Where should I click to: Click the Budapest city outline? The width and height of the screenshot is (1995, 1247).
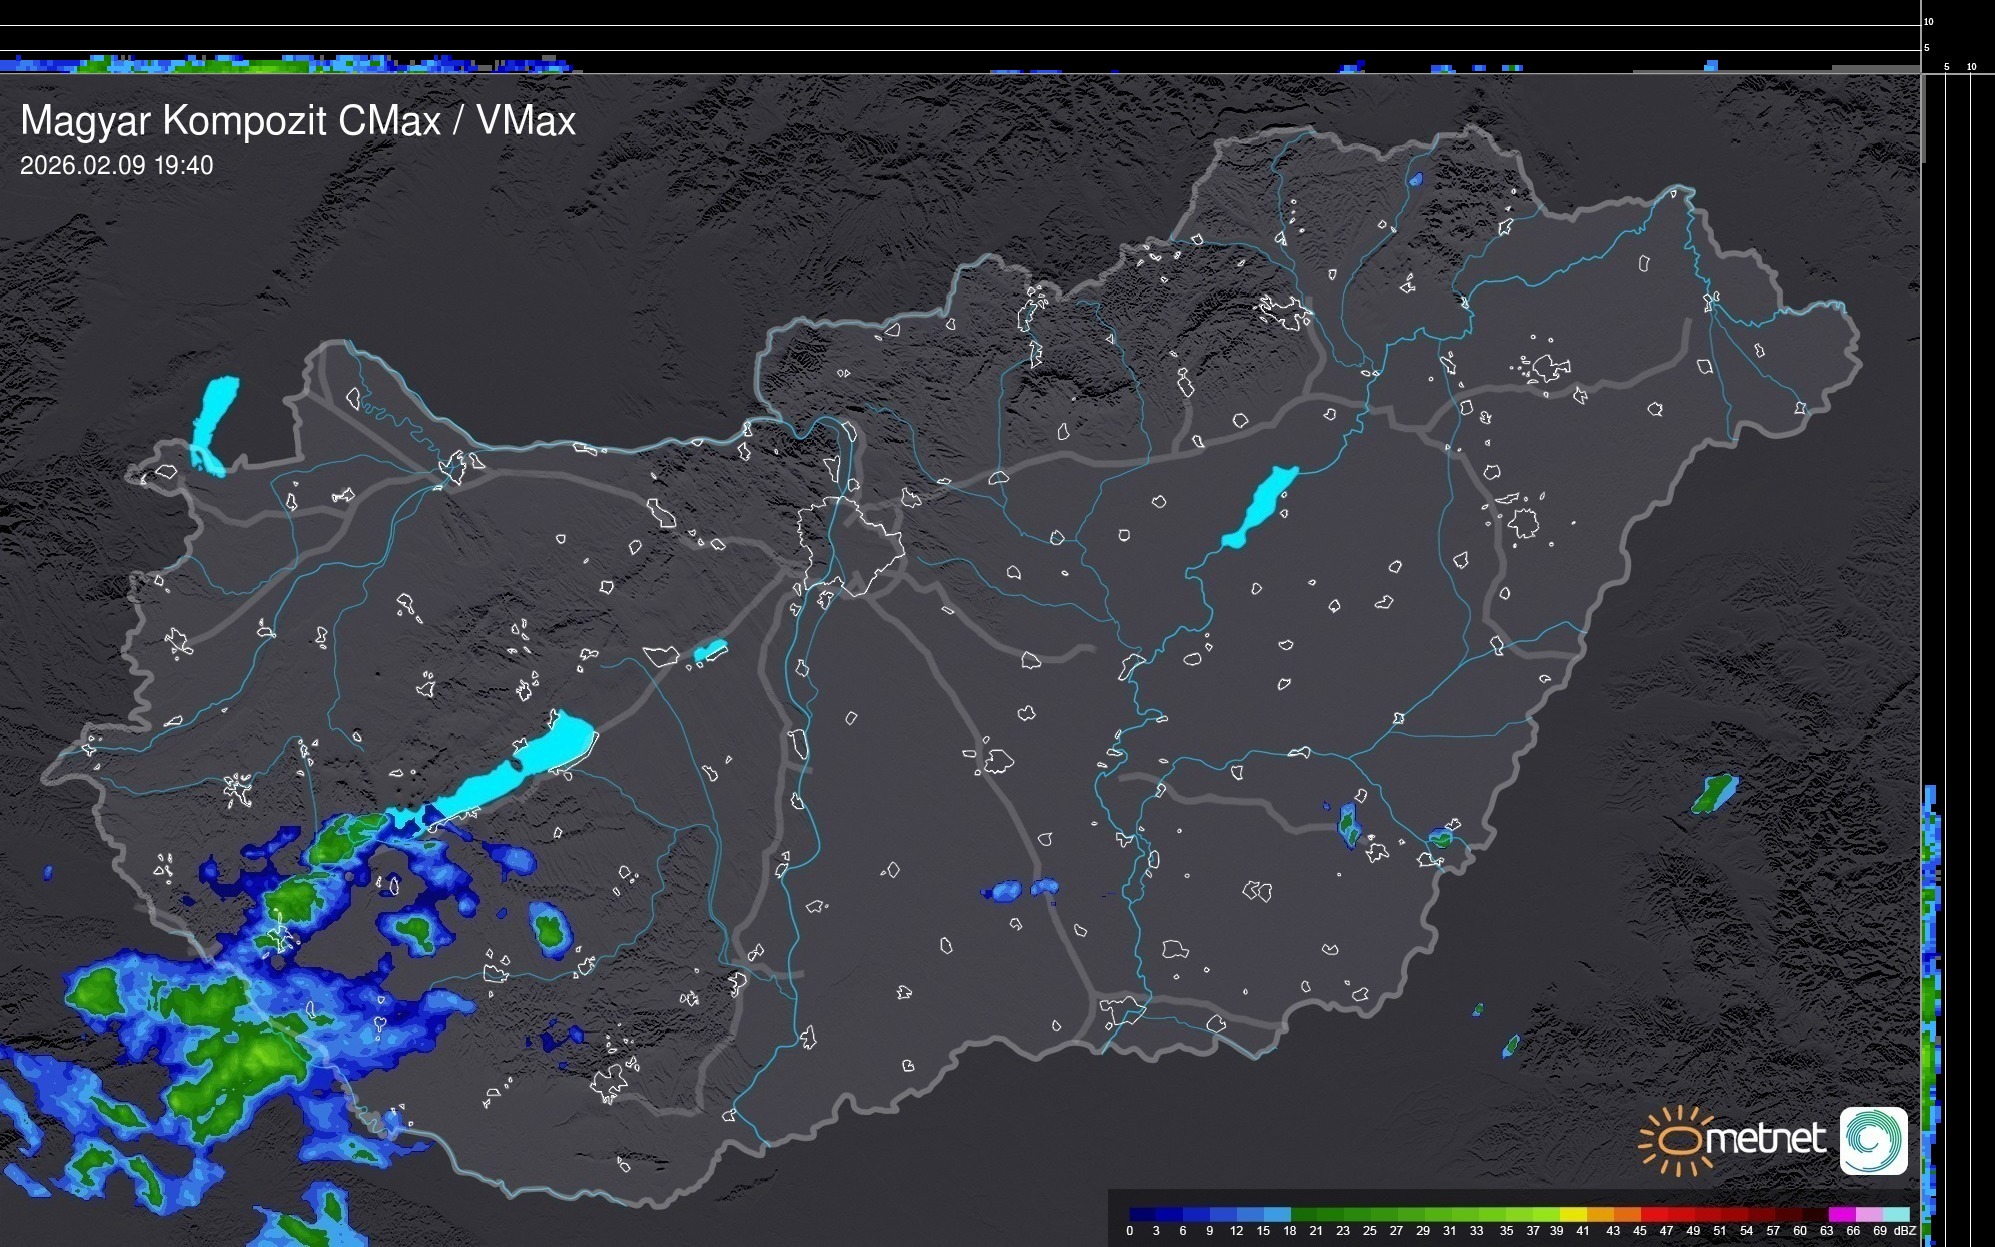pos(850,545)
